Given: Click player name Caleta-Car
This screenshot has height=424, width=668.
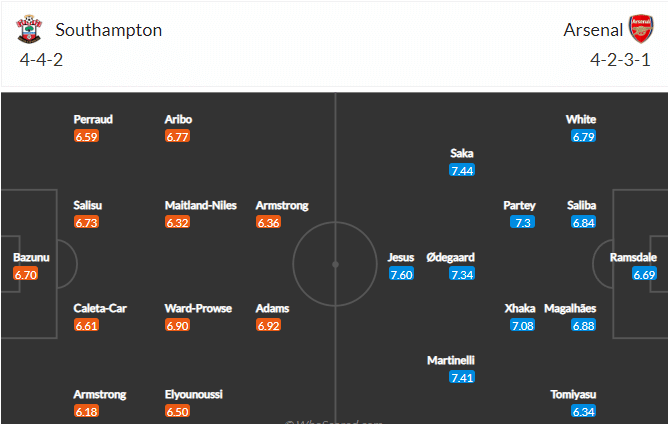Looking at the screenshot, I should tap(100, 309).
